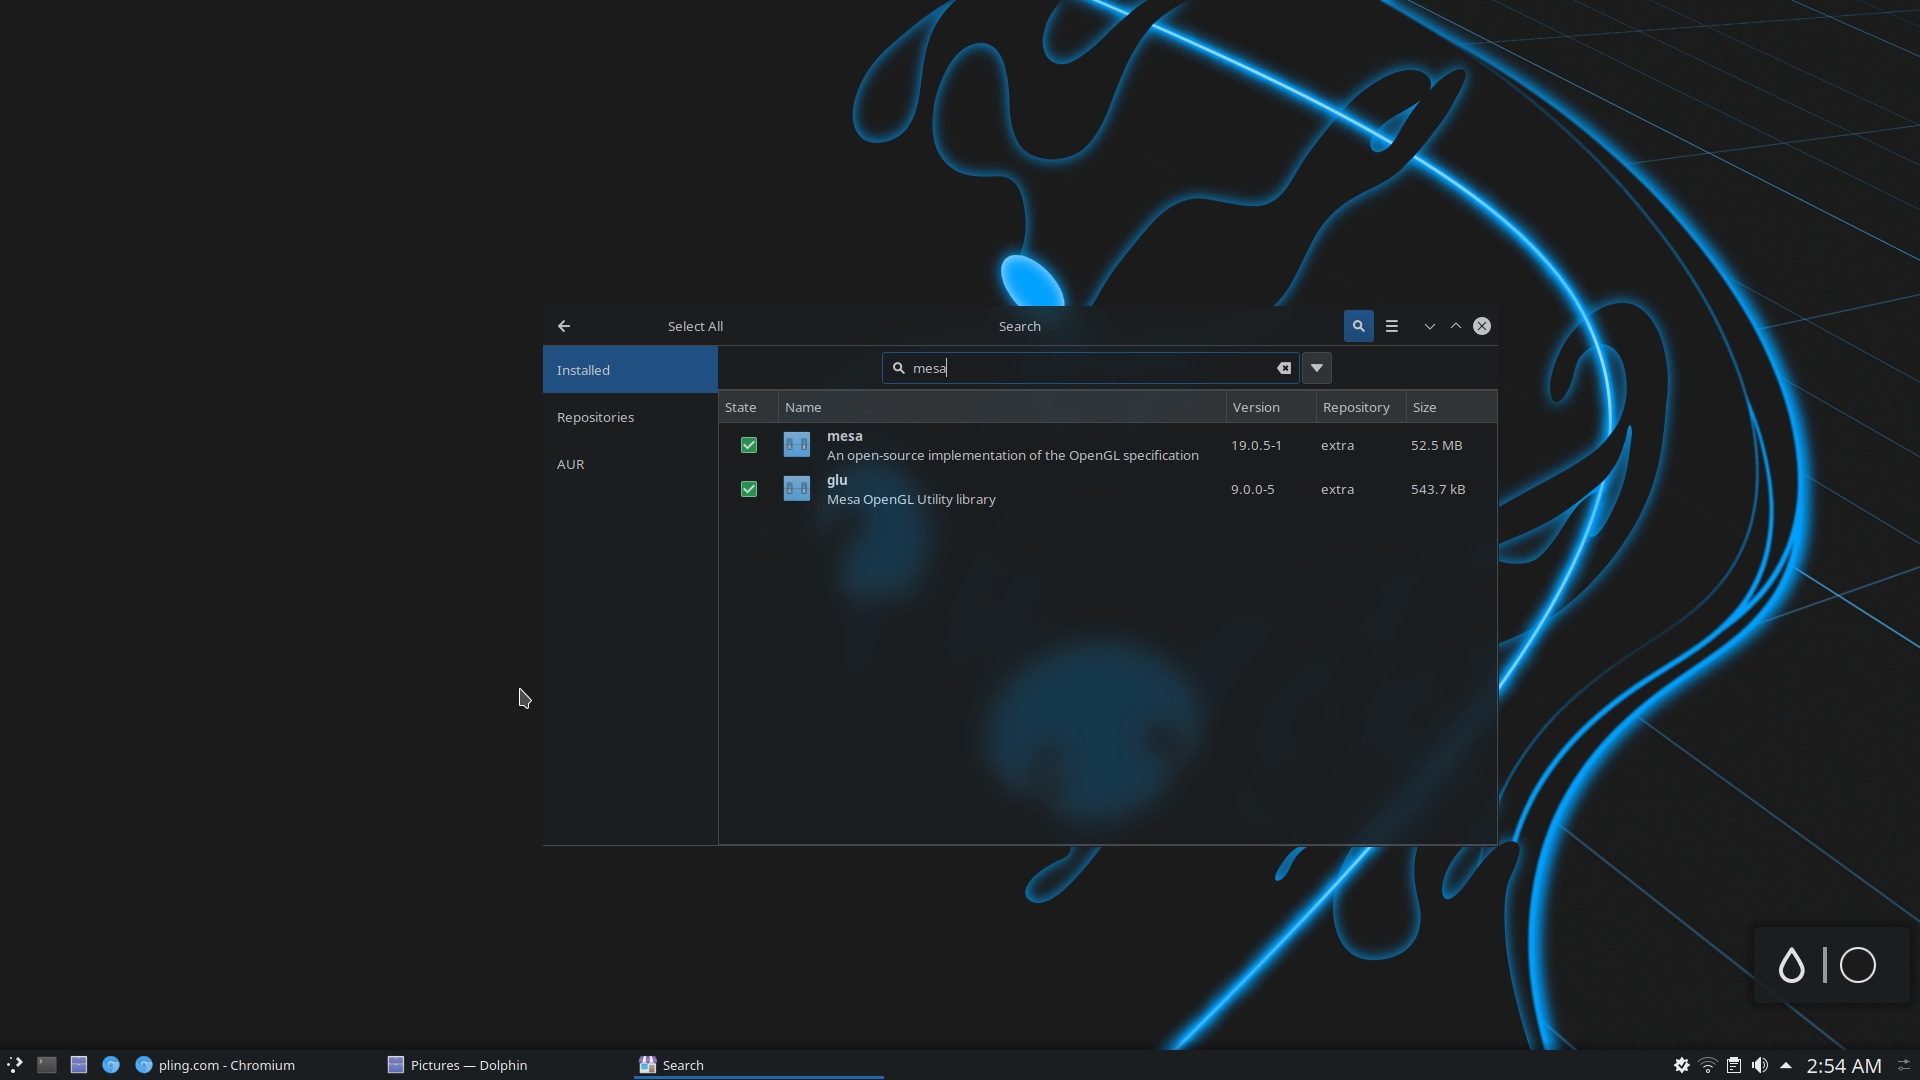Open the search history dropdown arrow

[x=1317, y=368]
